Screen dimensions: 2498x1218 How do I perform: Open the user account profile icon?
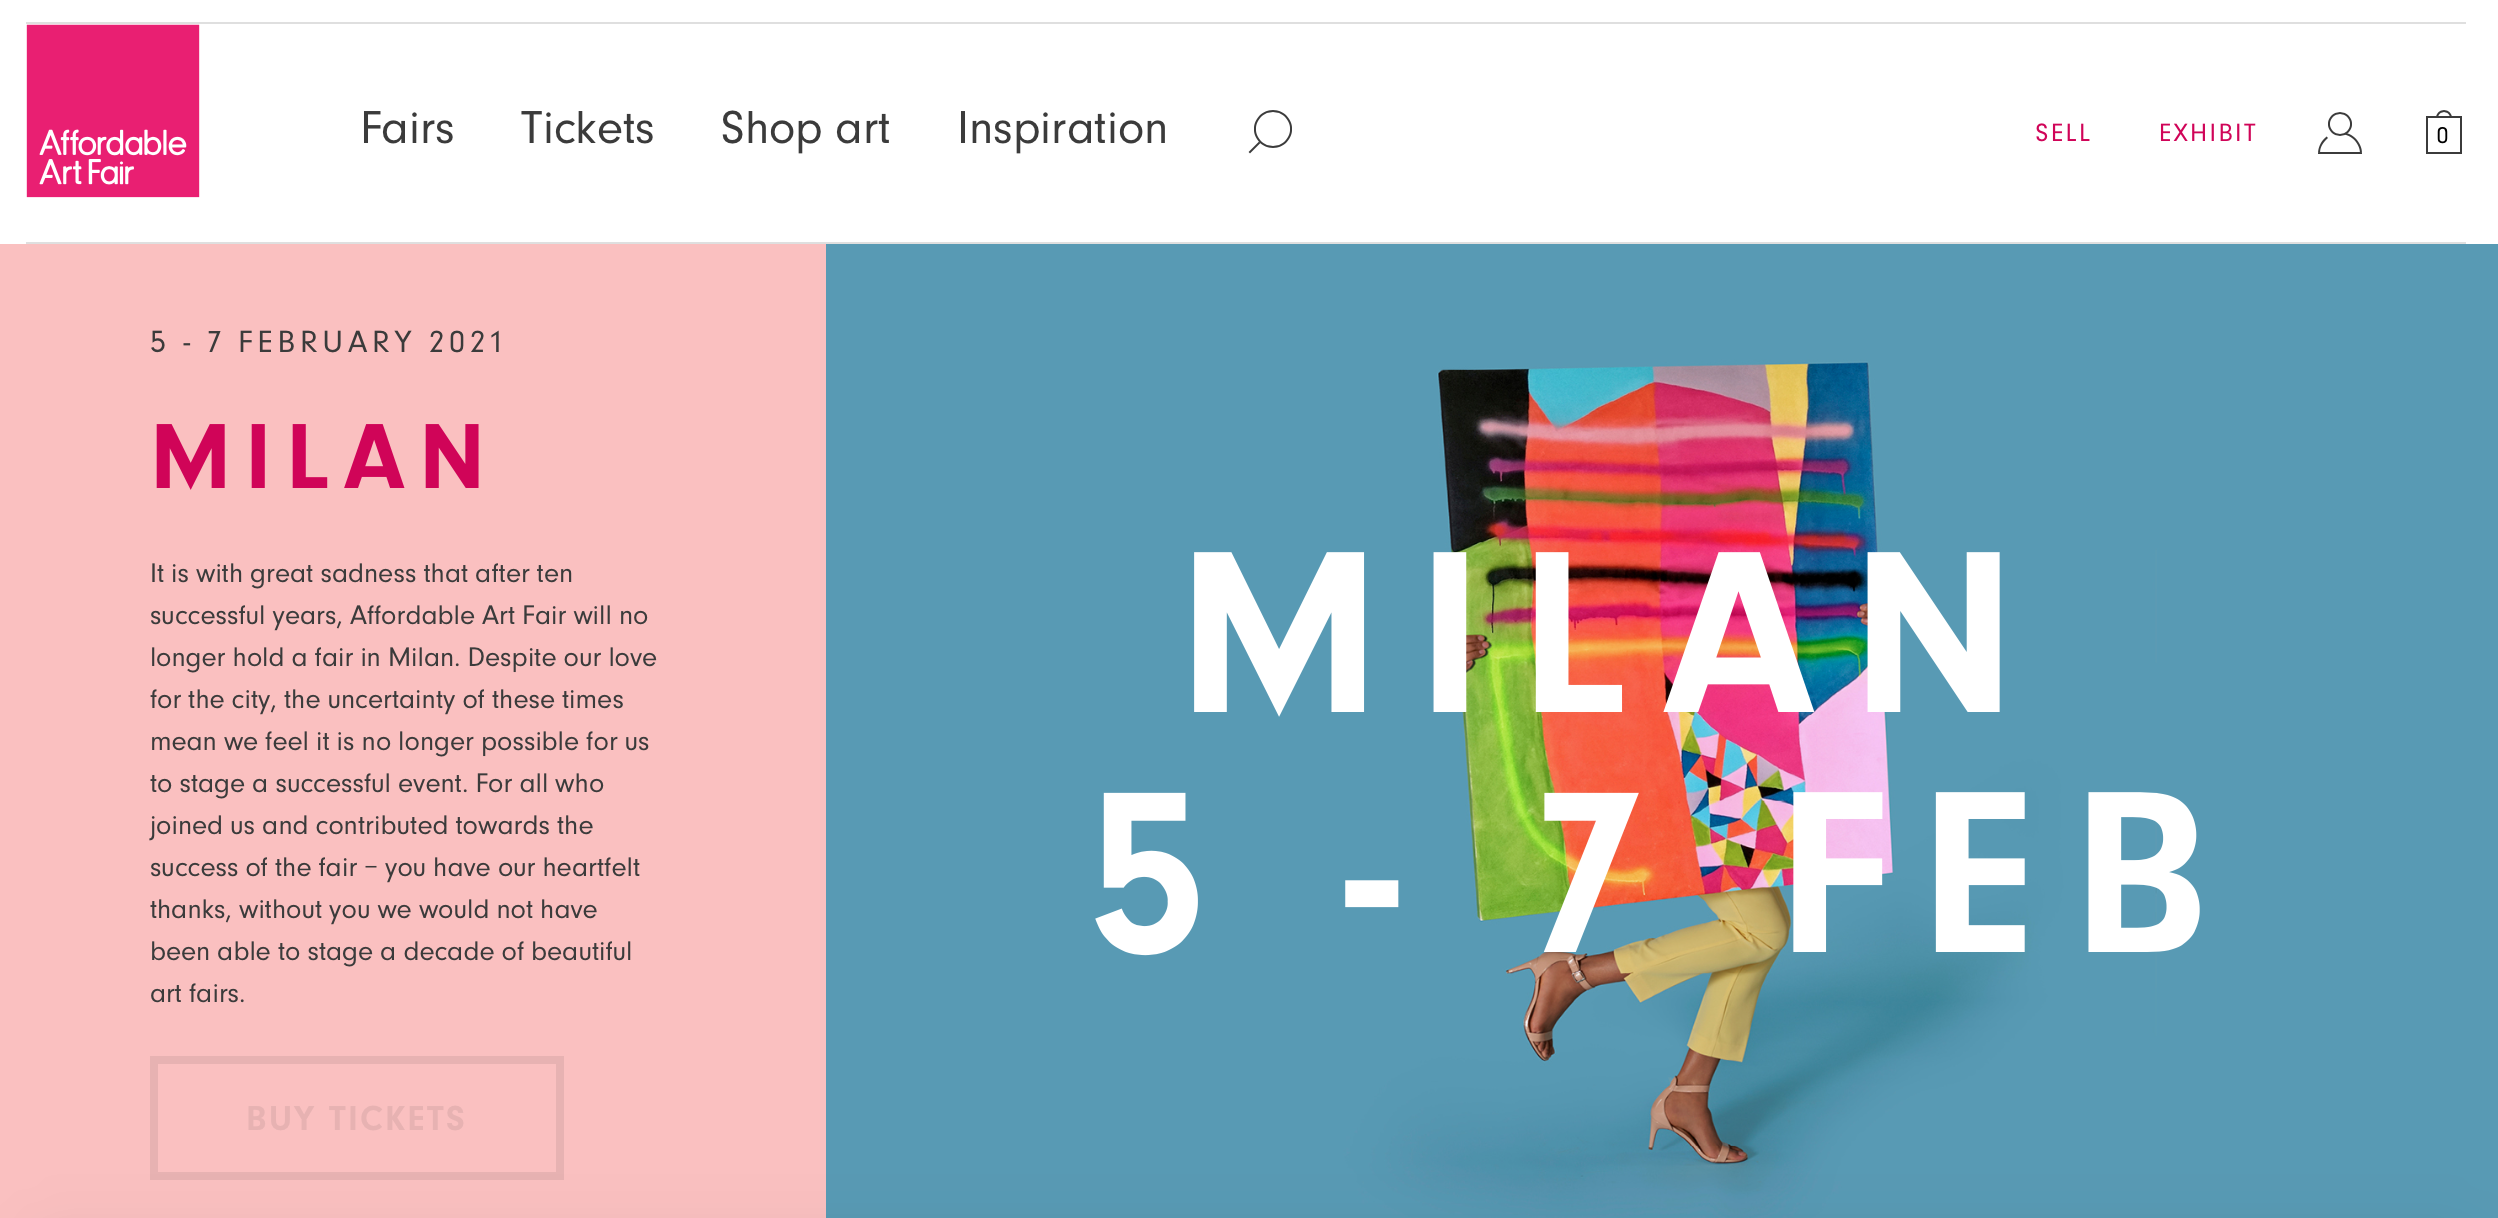pyautogui.click(x=2339, y=133)
